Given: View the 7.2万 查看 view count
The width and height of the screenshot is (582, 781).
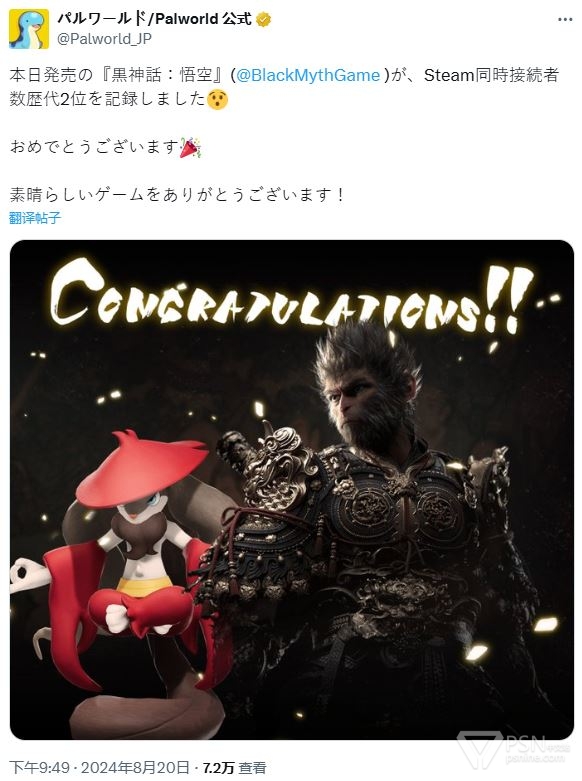Looking at the screenshot, I should 234,768.
